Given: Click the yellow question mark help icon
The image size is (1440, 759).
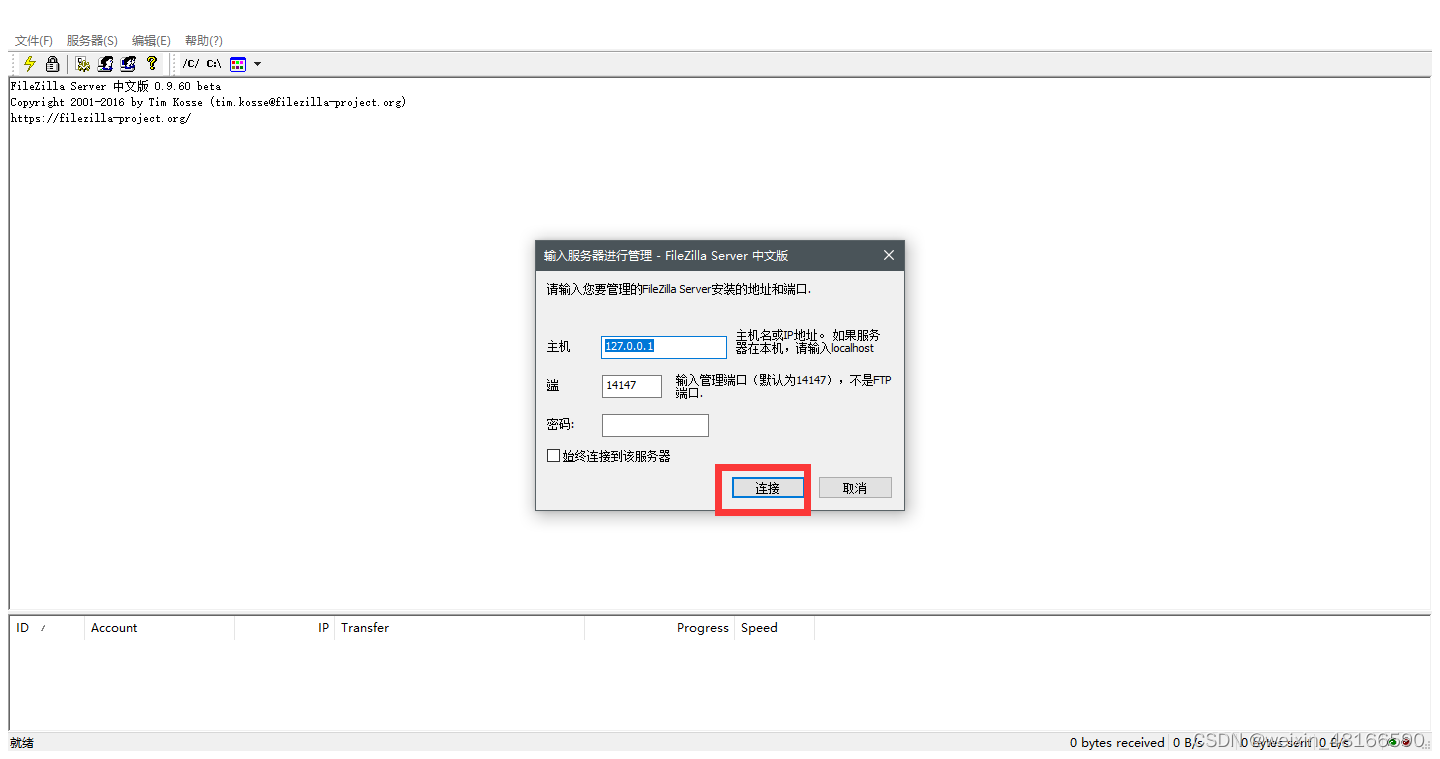Looking at the screenshot, I should tap(151, 64).
